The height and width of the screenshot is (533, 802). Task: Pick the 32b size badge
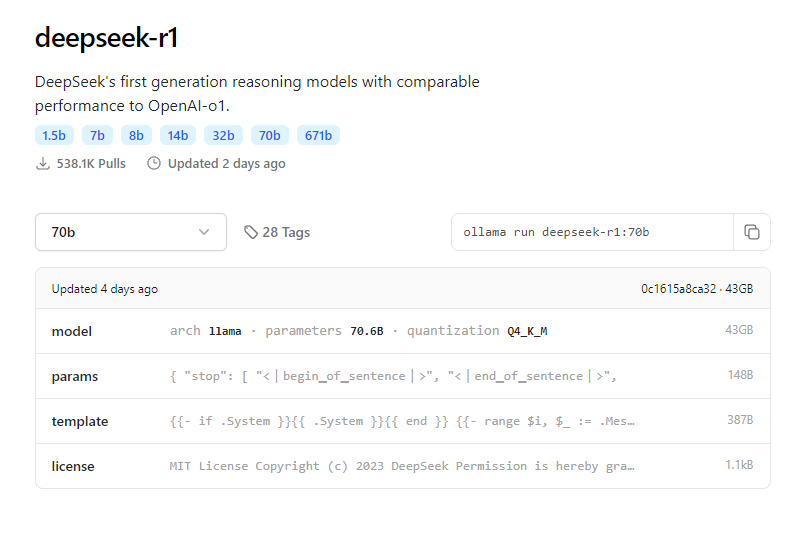point(223,135)
